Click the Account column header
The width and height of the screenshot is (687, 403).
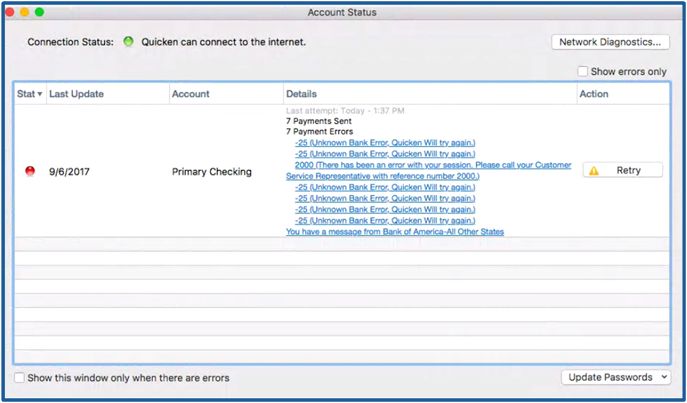tap(191, 94)
